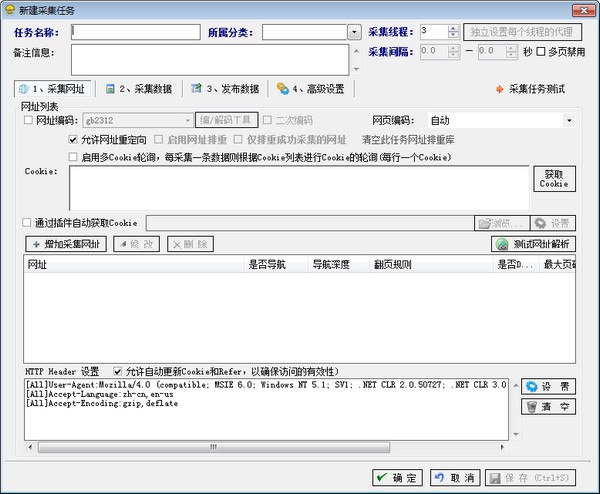Click HTTP Header 设置 button
The height and width of the screenshot is (494, 600).
click(548, 386)
